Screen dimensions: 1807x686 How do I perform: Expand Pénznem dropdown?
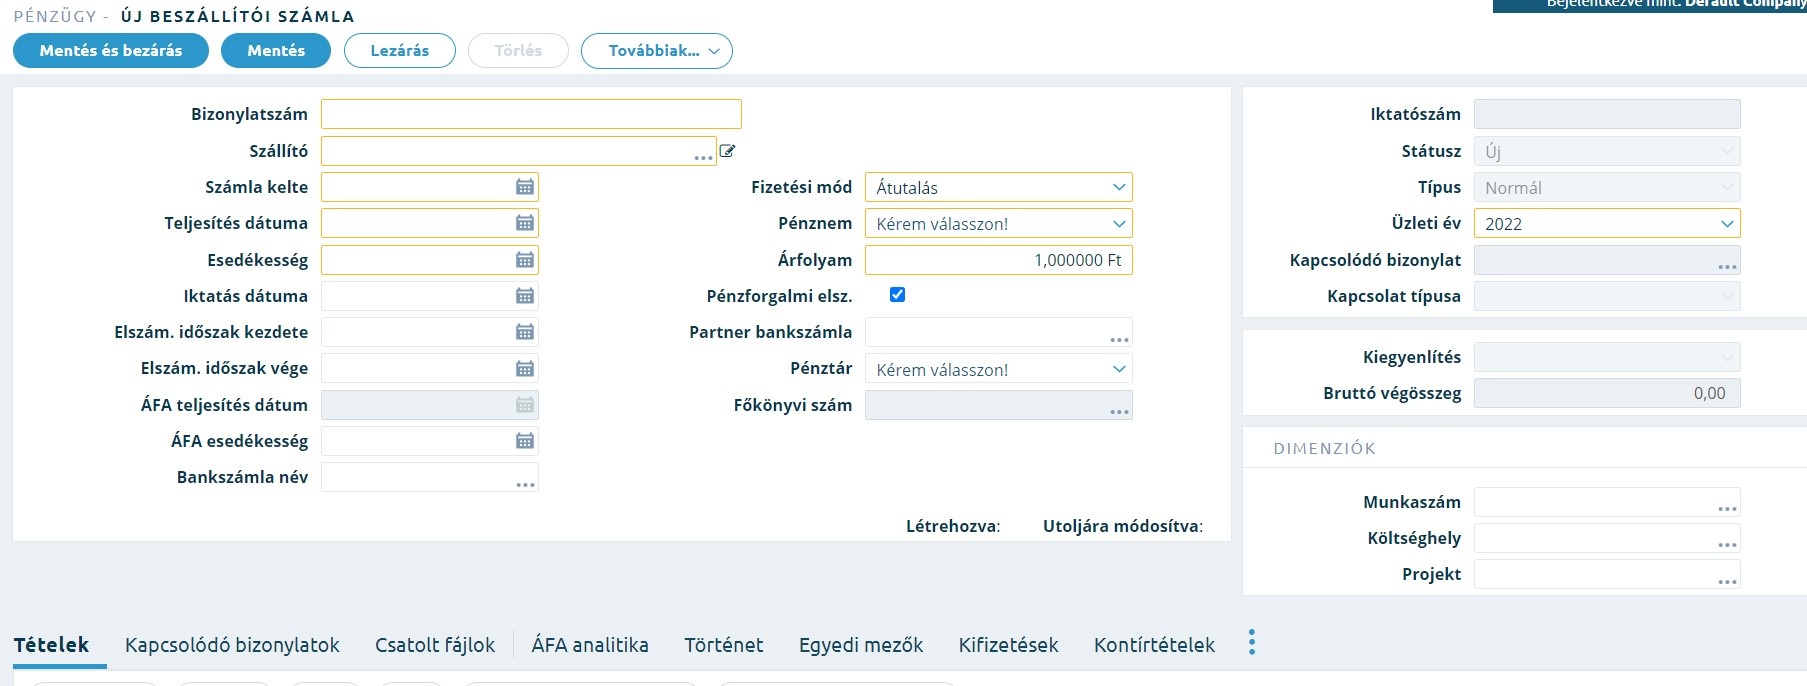[1119, 224]
